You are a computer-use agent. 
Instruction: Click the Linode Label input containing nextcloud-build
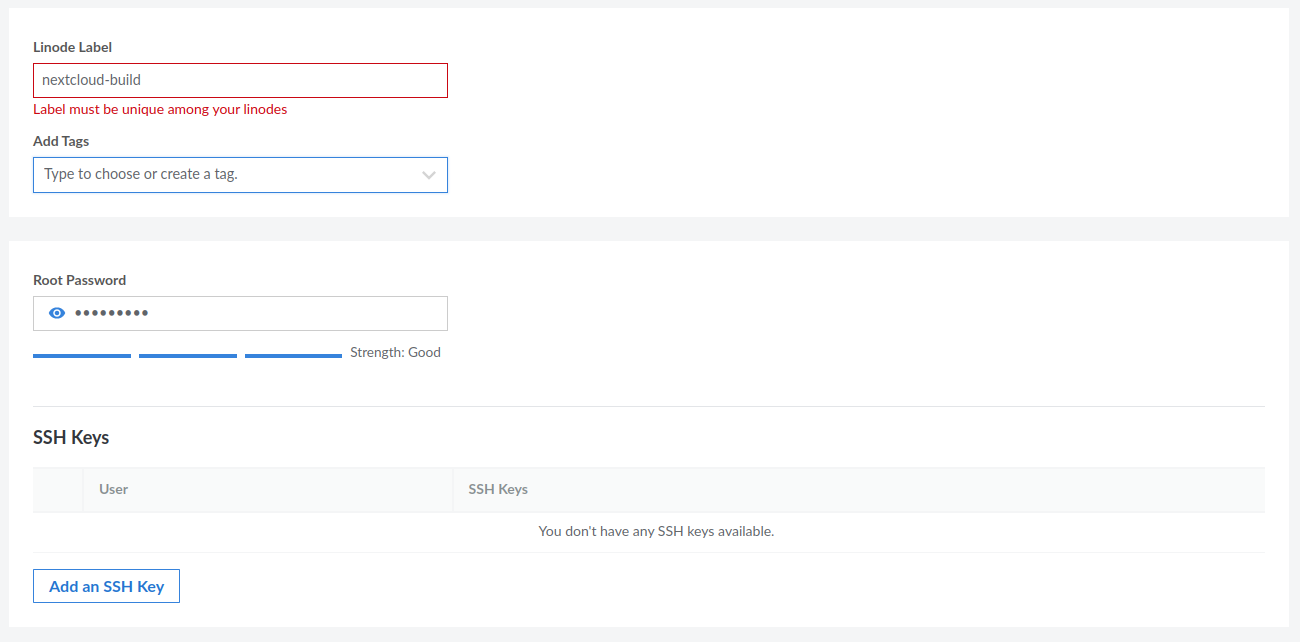point(240,80)
